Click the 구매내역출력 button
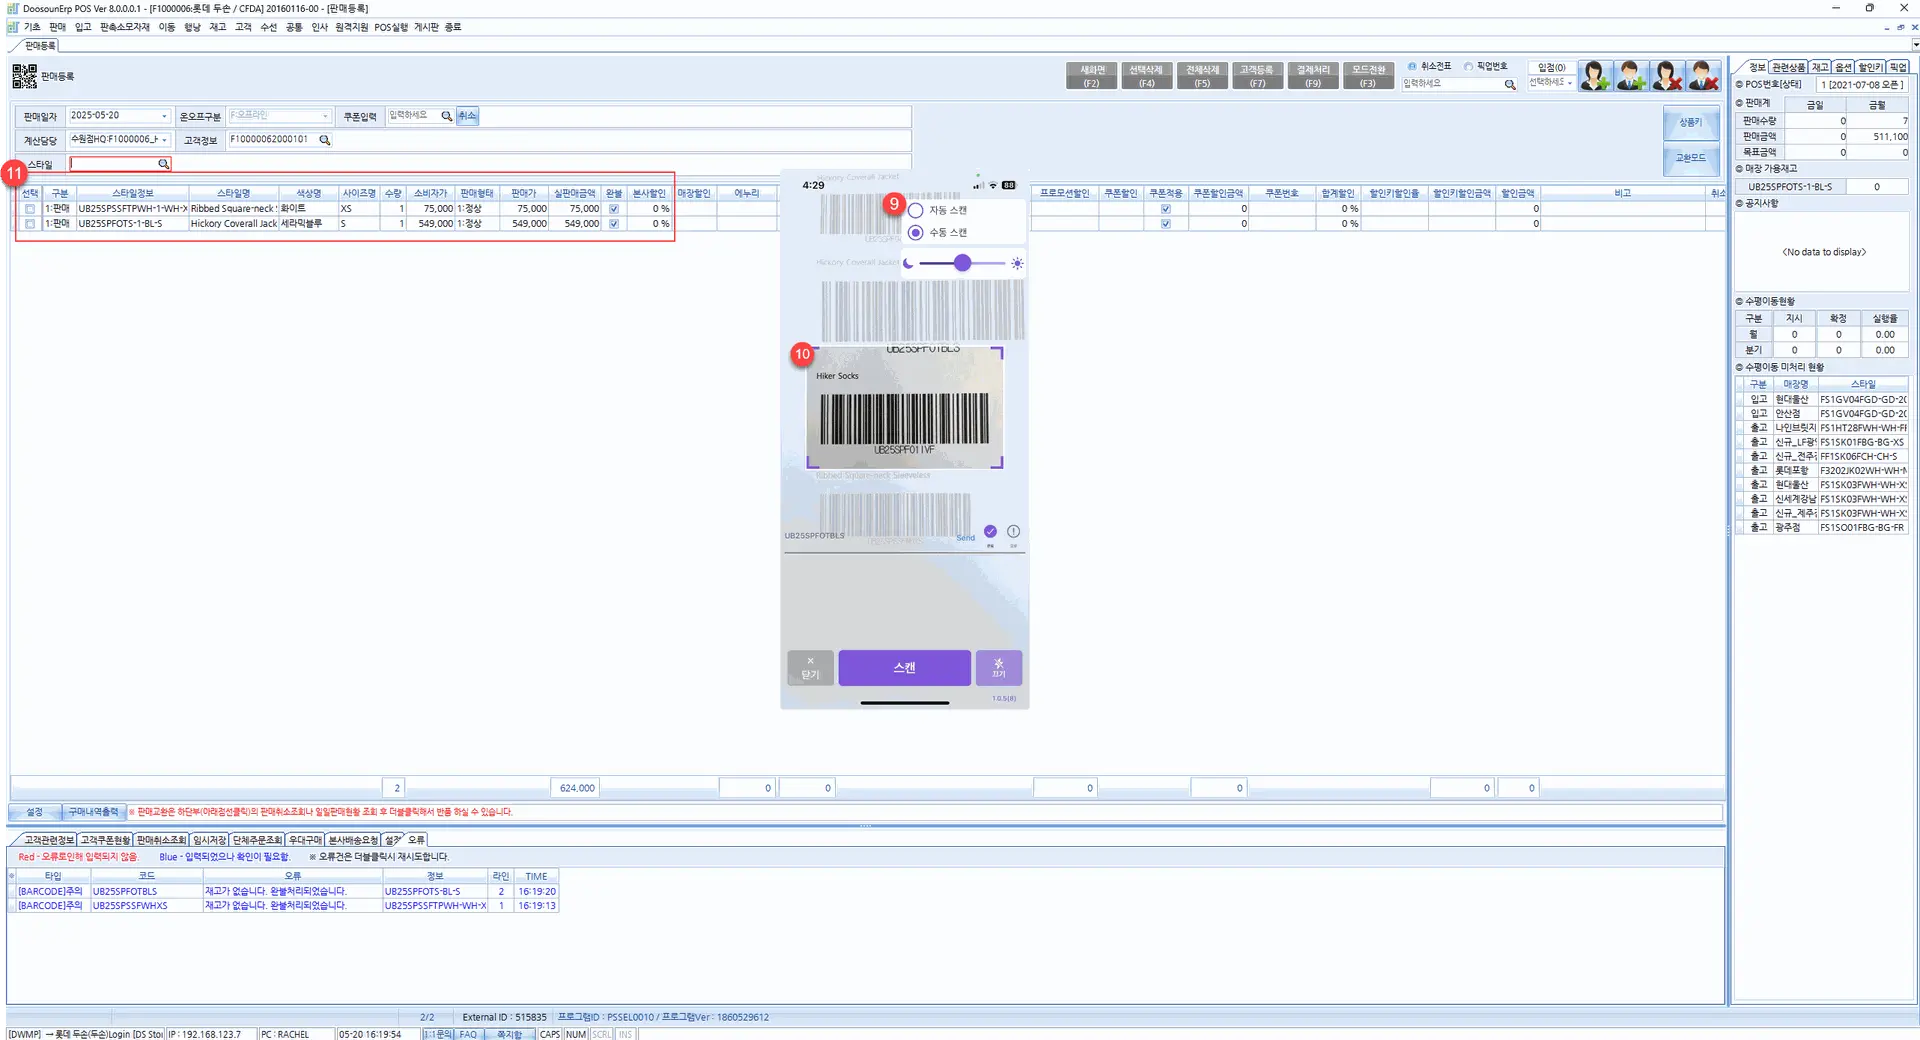 (93, 812)
